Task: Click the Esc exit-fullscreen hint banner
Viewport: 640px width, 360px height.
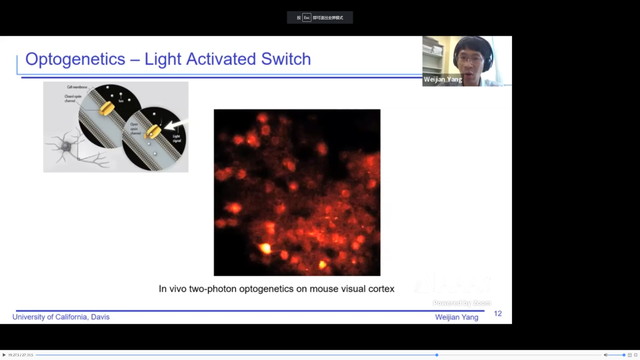Action: pos(320,18)
